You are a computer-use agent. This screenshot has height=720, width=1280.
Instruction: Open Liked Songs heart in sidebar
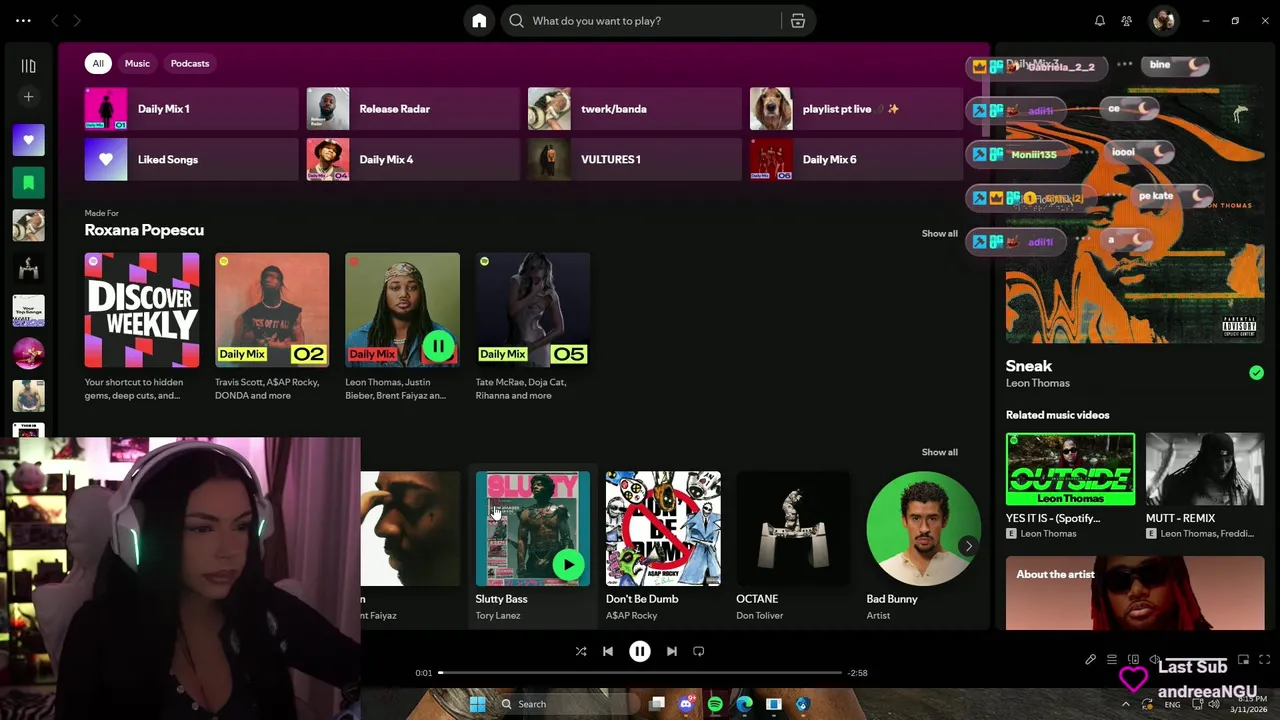(x=28, y=140)
